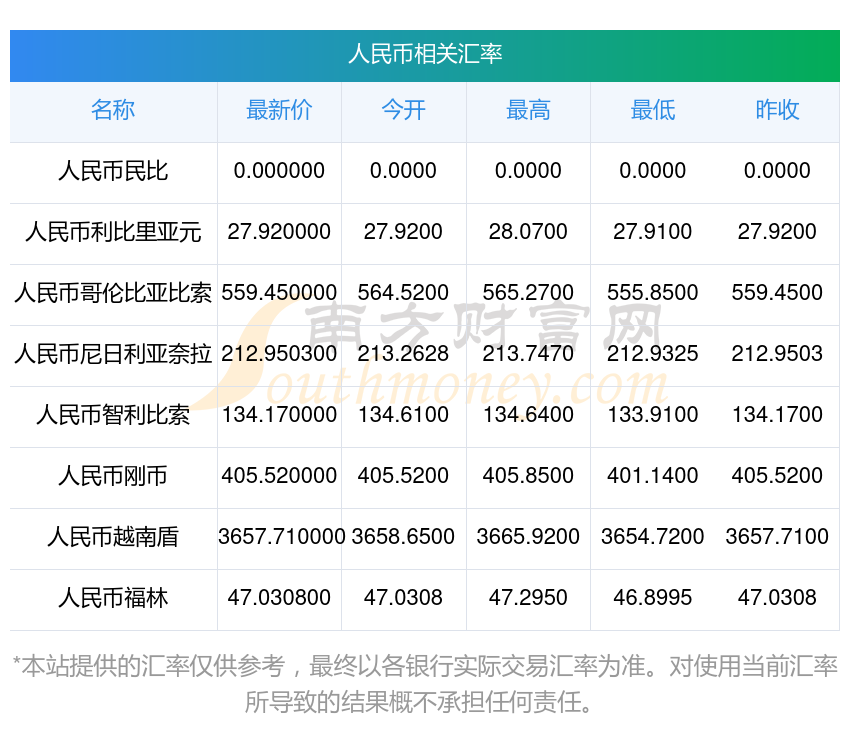Click the 人民币福林 row name

pos(113,598)
